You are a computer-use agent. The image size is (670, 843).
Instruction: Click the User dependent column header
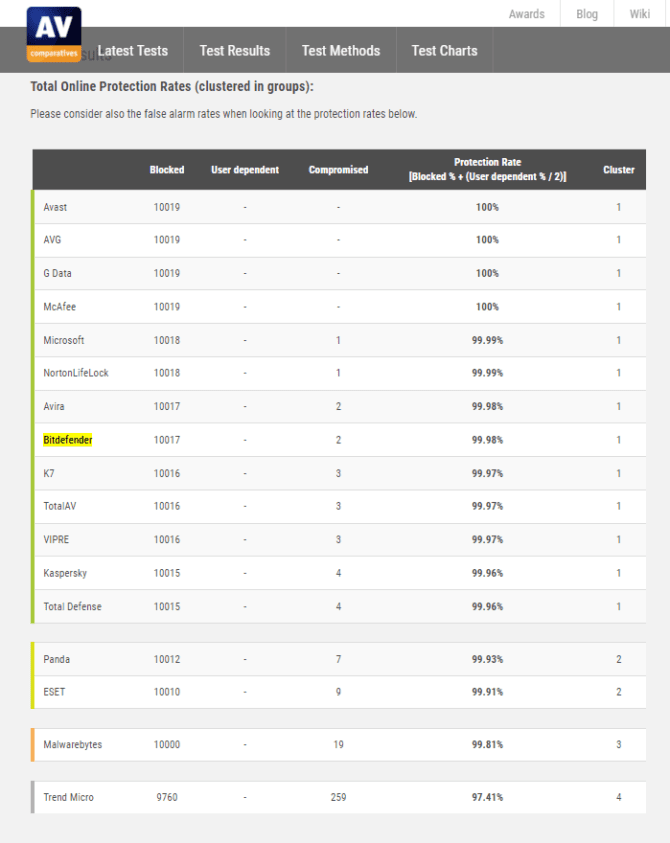click(245, 170)
